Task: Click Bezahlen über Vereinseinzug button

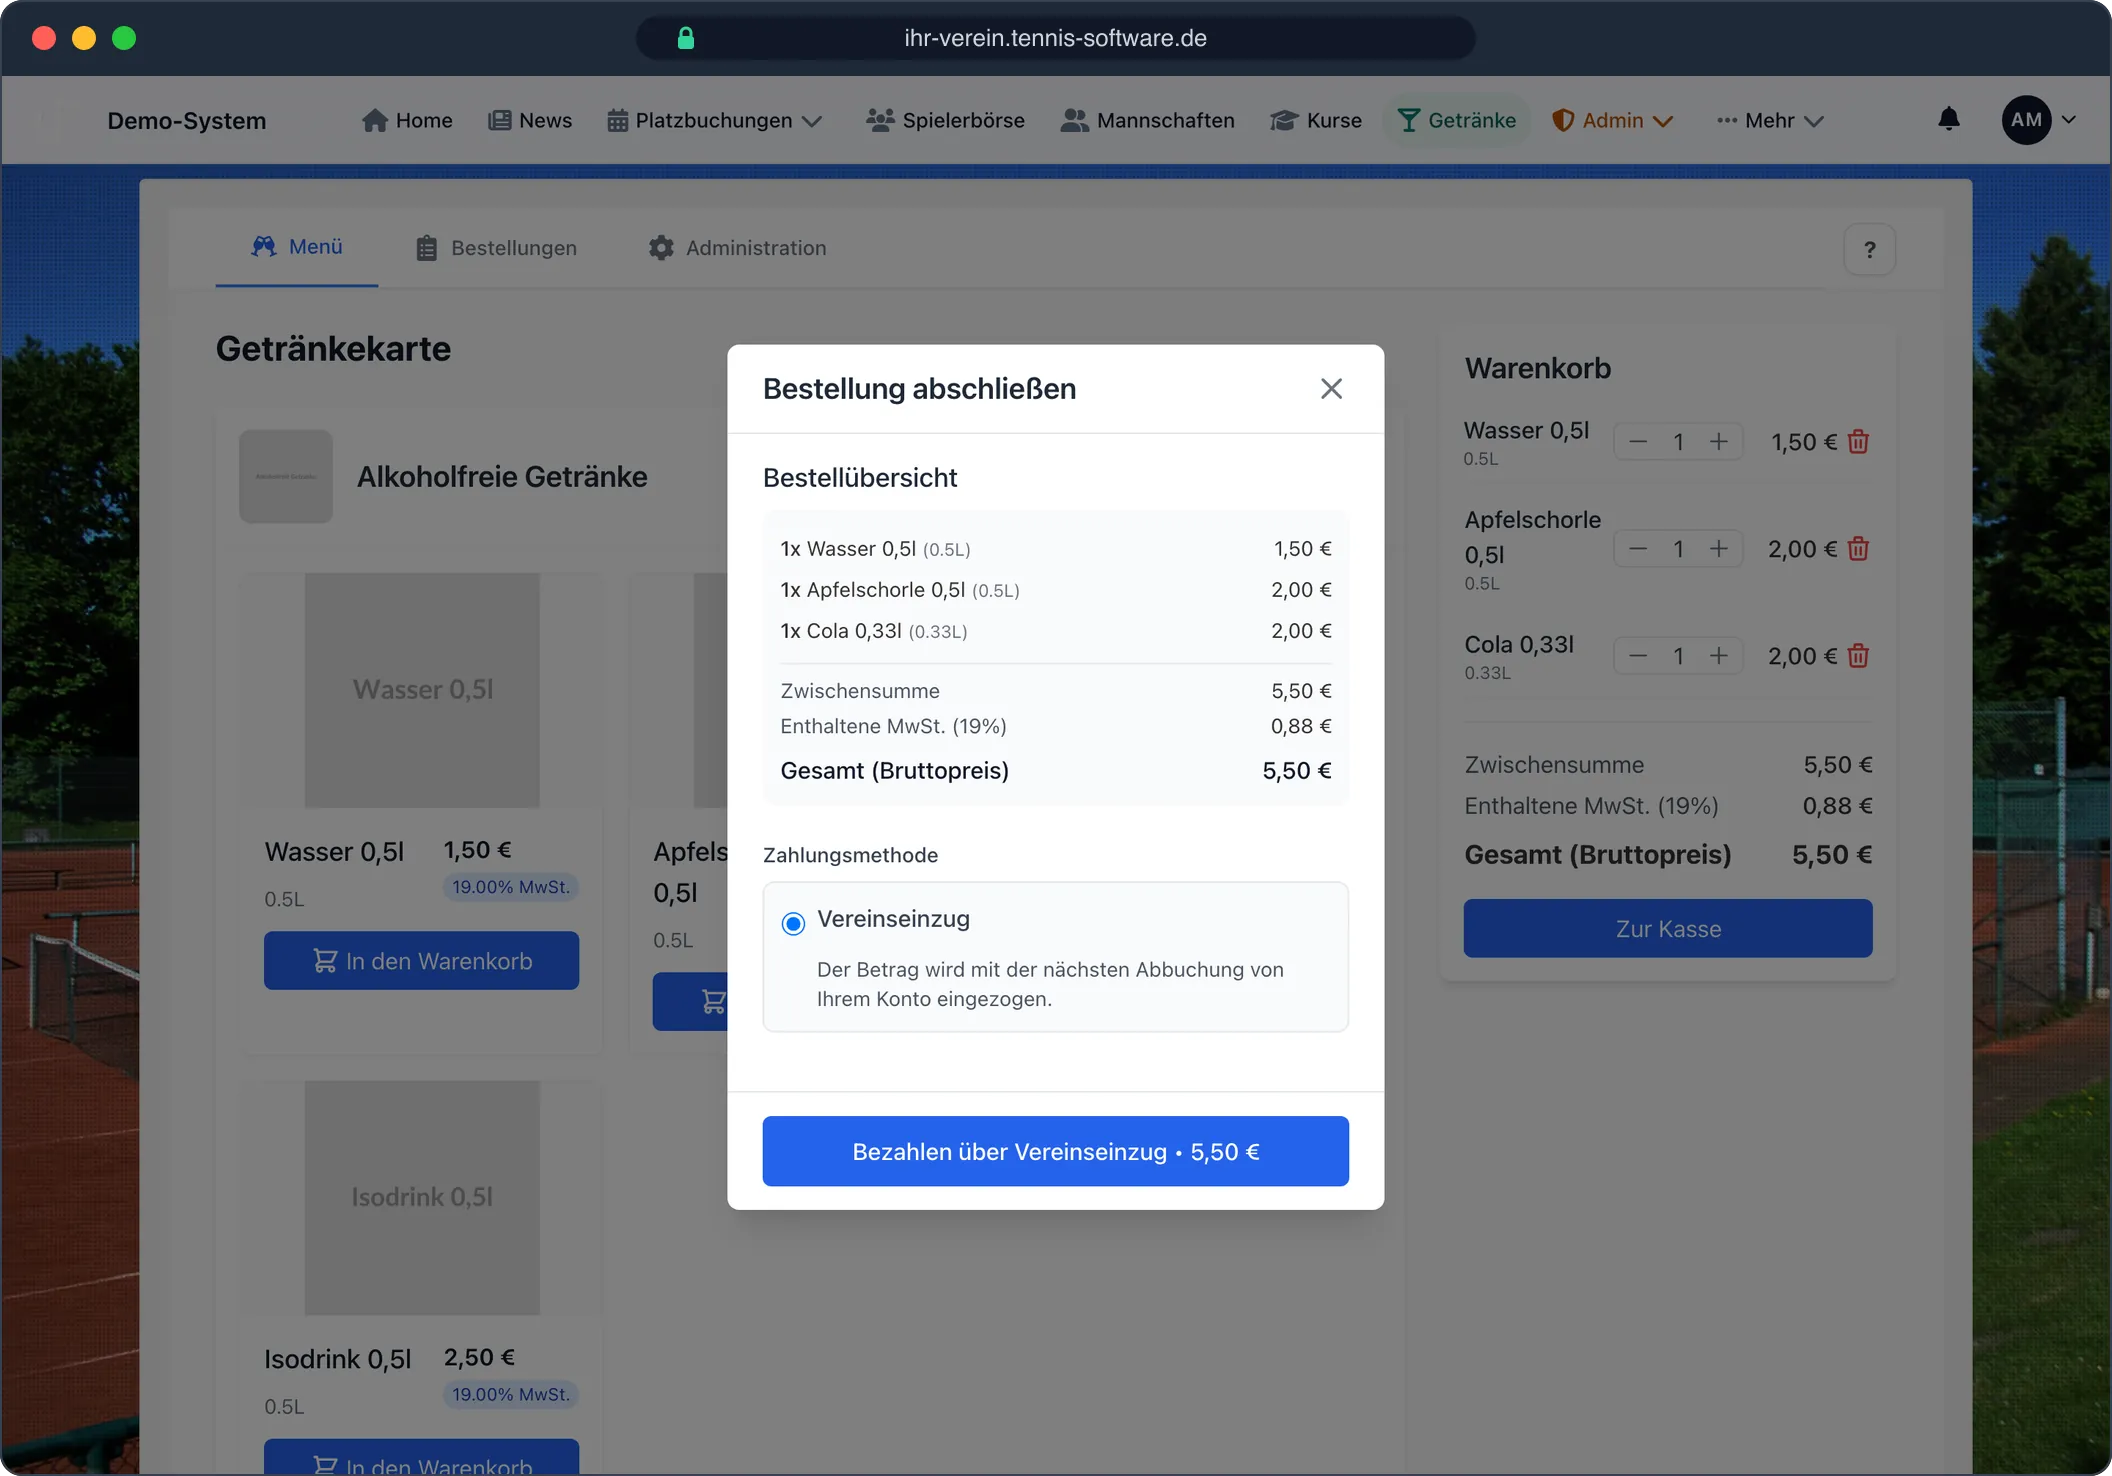Action: point(1055,1151)
